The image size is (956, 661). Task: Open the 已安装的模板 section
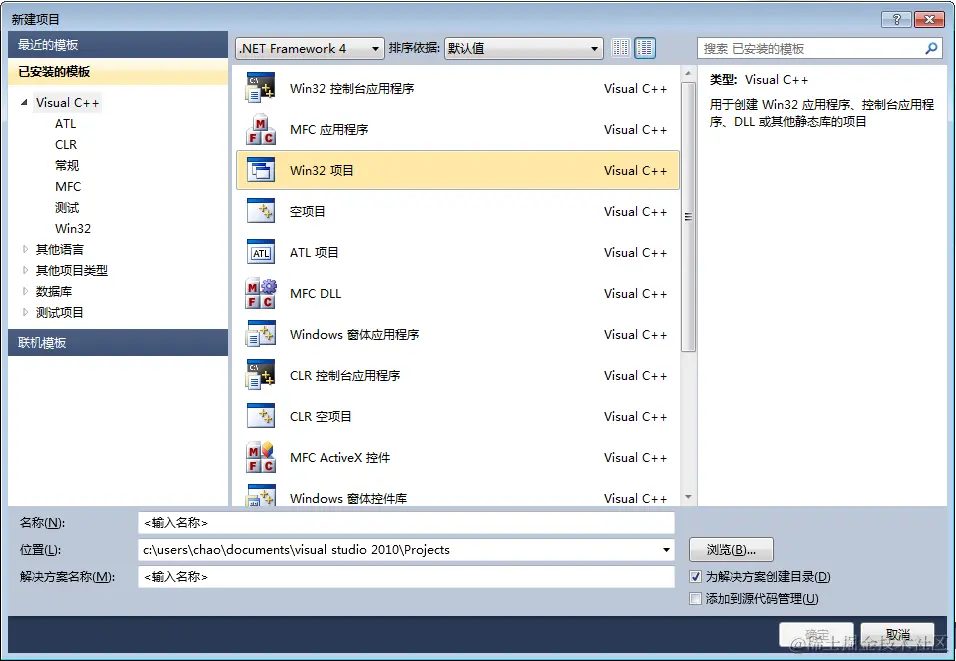(x=118, y=71)
